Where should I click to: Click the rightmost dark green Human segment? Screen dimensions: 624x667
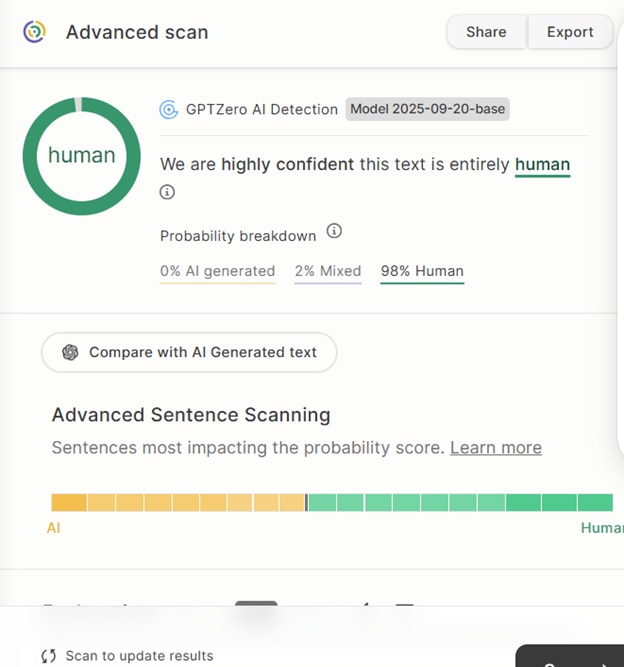click(x=594, y=502)
